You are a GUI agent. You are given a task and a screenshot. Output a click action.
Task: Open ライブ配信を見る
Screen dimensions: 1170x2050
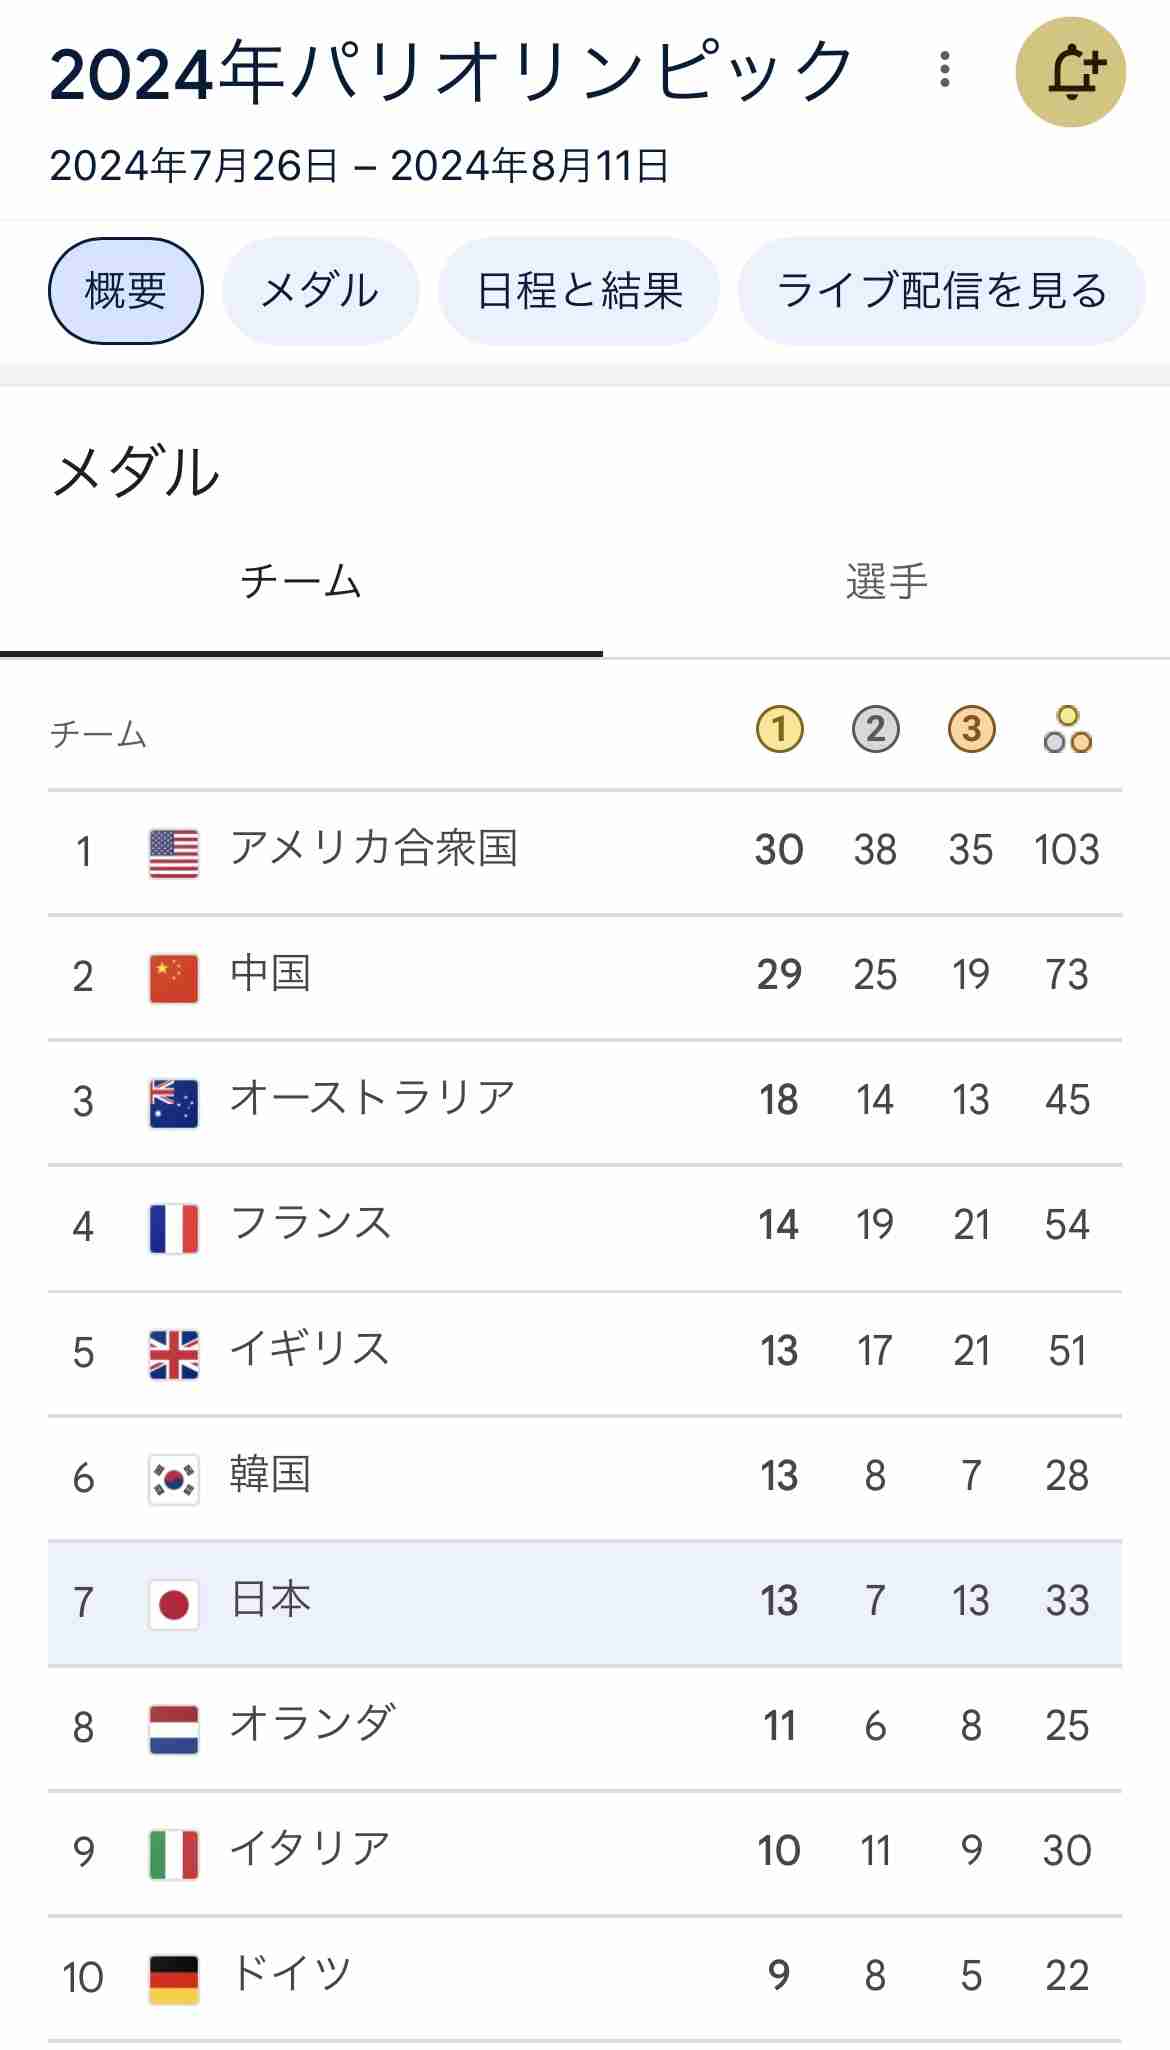point(942,291)
